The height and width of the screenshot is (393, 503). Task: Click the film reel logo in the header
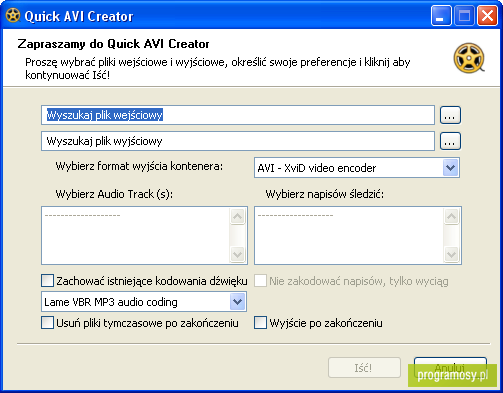click(469, 58)
